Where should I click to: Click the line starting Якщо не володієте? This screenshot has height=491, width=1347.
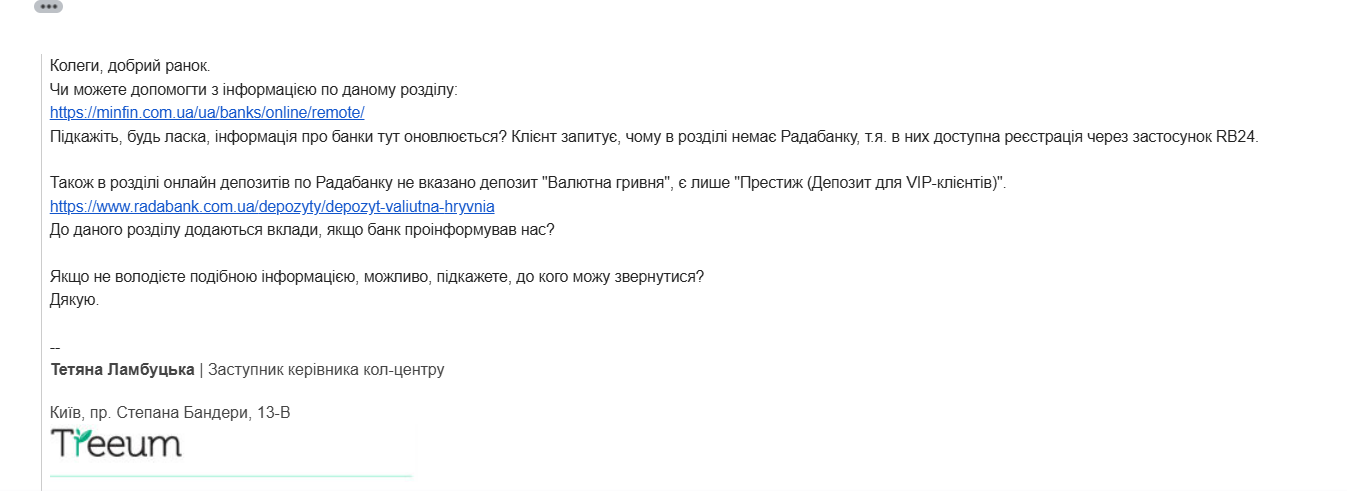(377, 276)
